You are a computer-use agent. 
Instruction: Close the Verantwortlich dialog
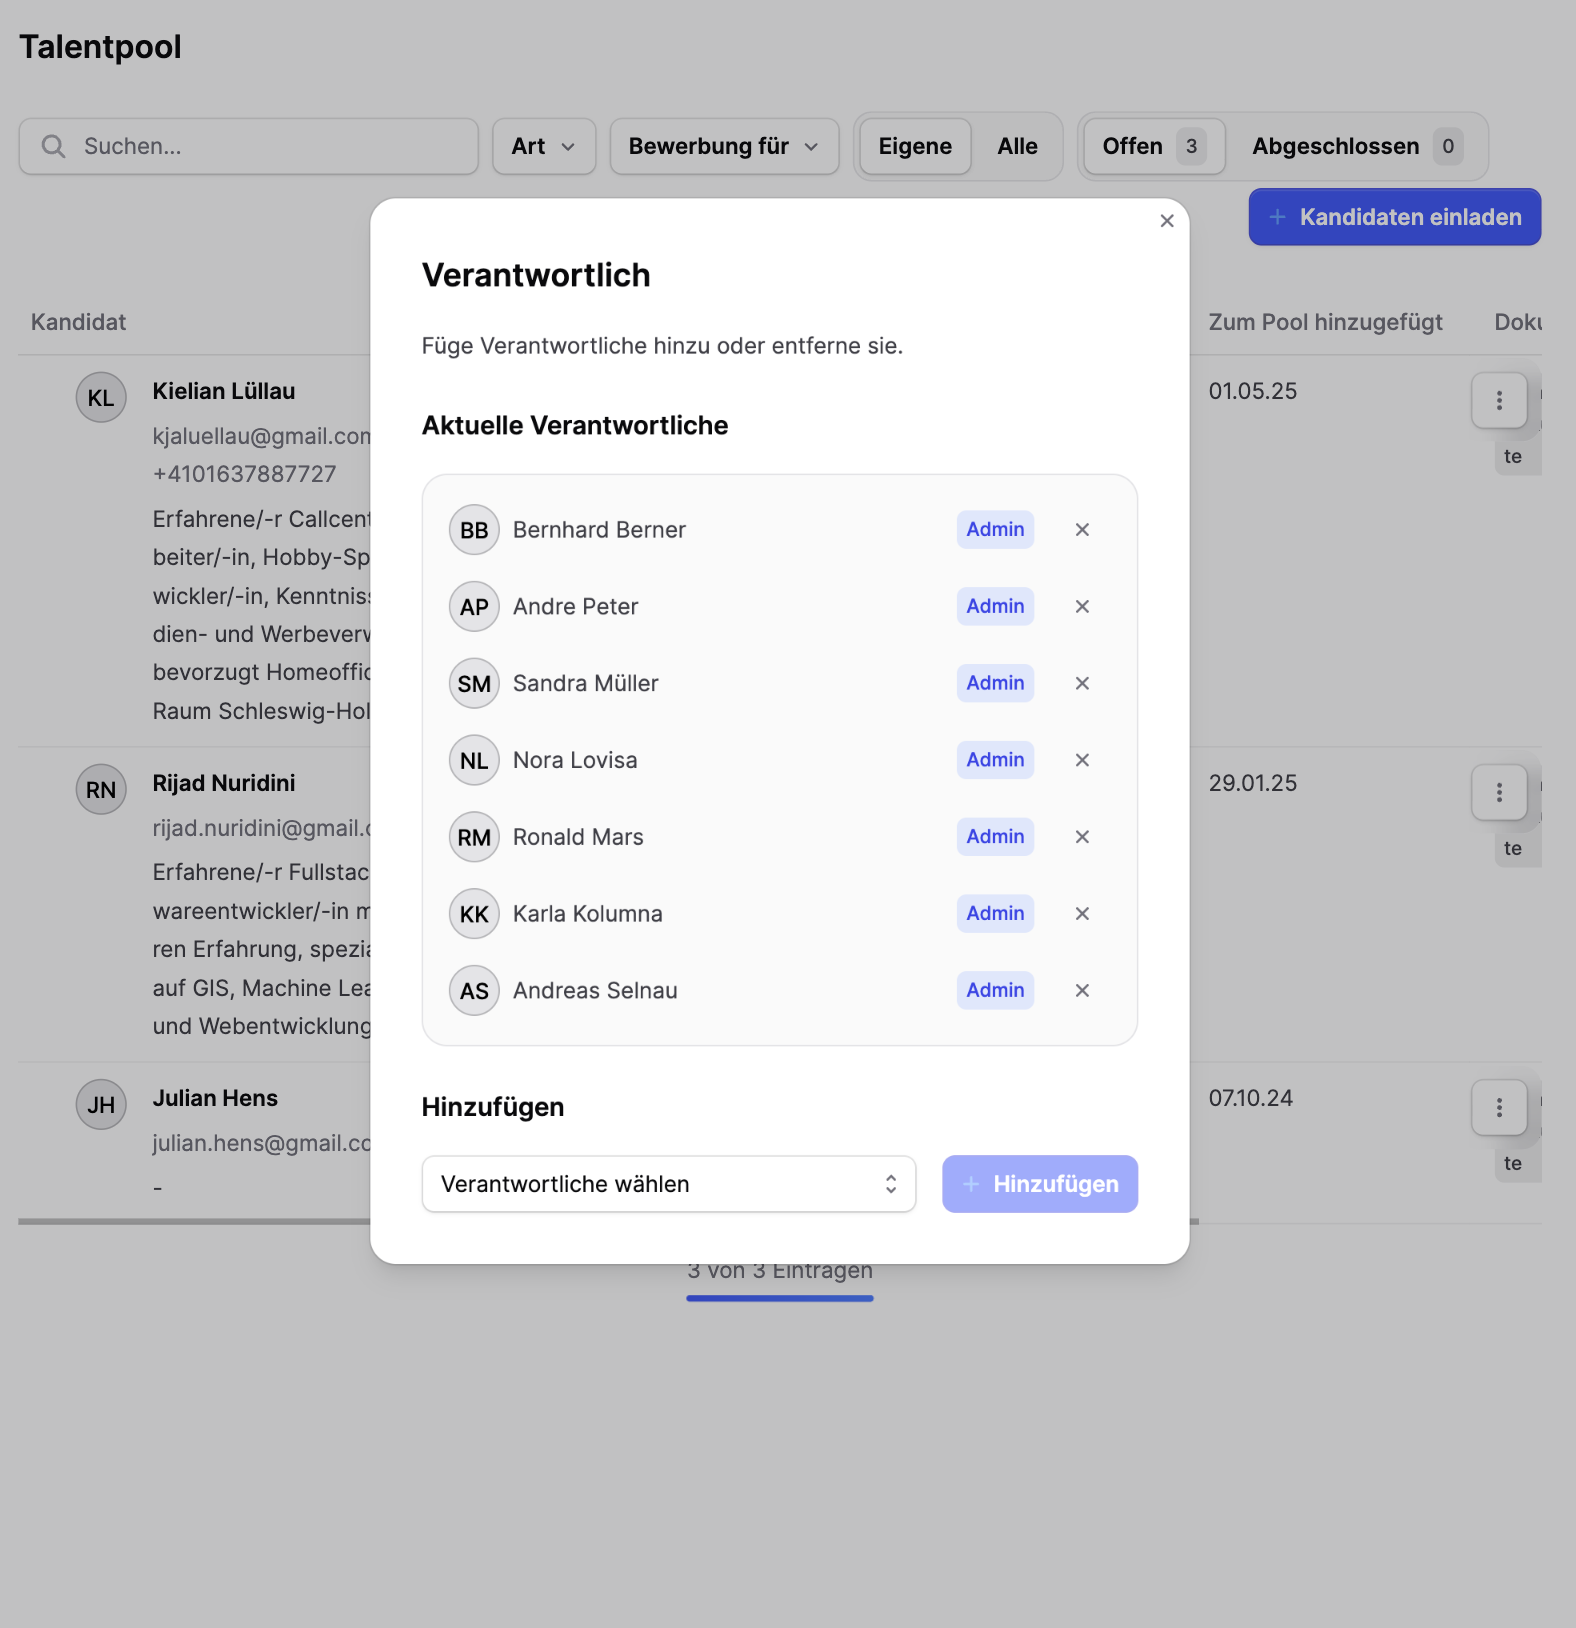(x=1166, y=221)
